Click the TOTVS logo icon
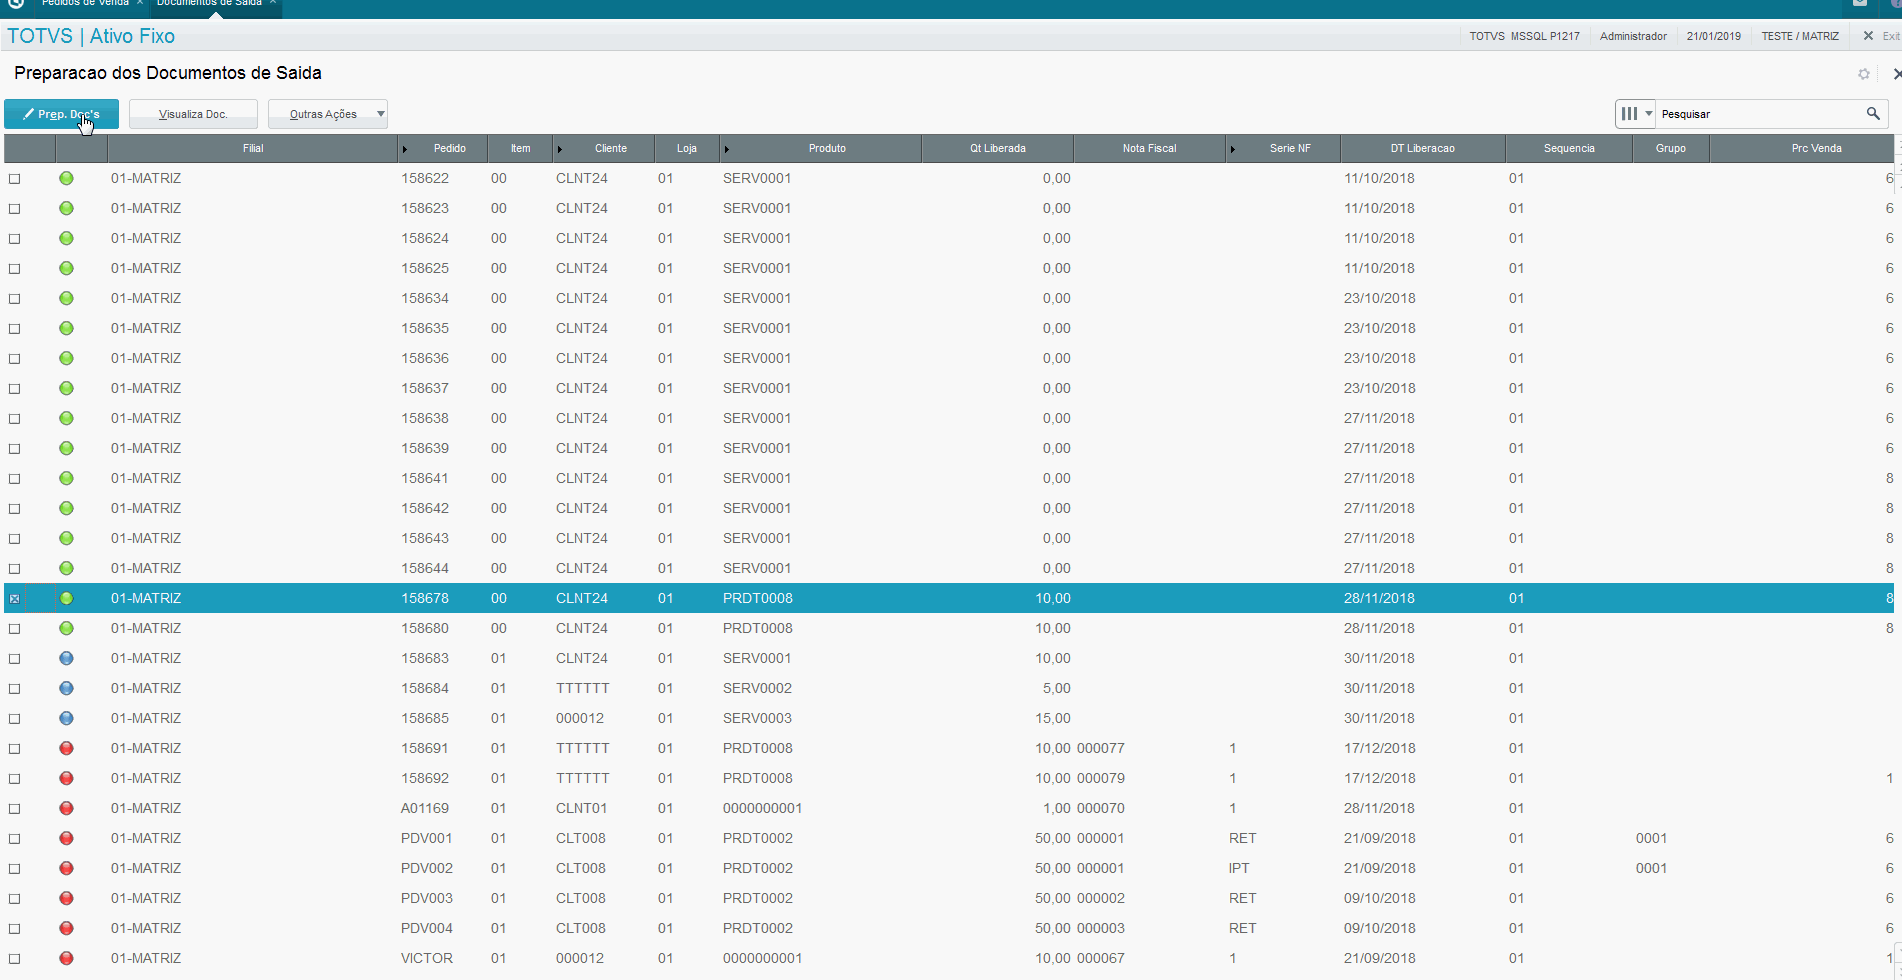 (15, 3)
